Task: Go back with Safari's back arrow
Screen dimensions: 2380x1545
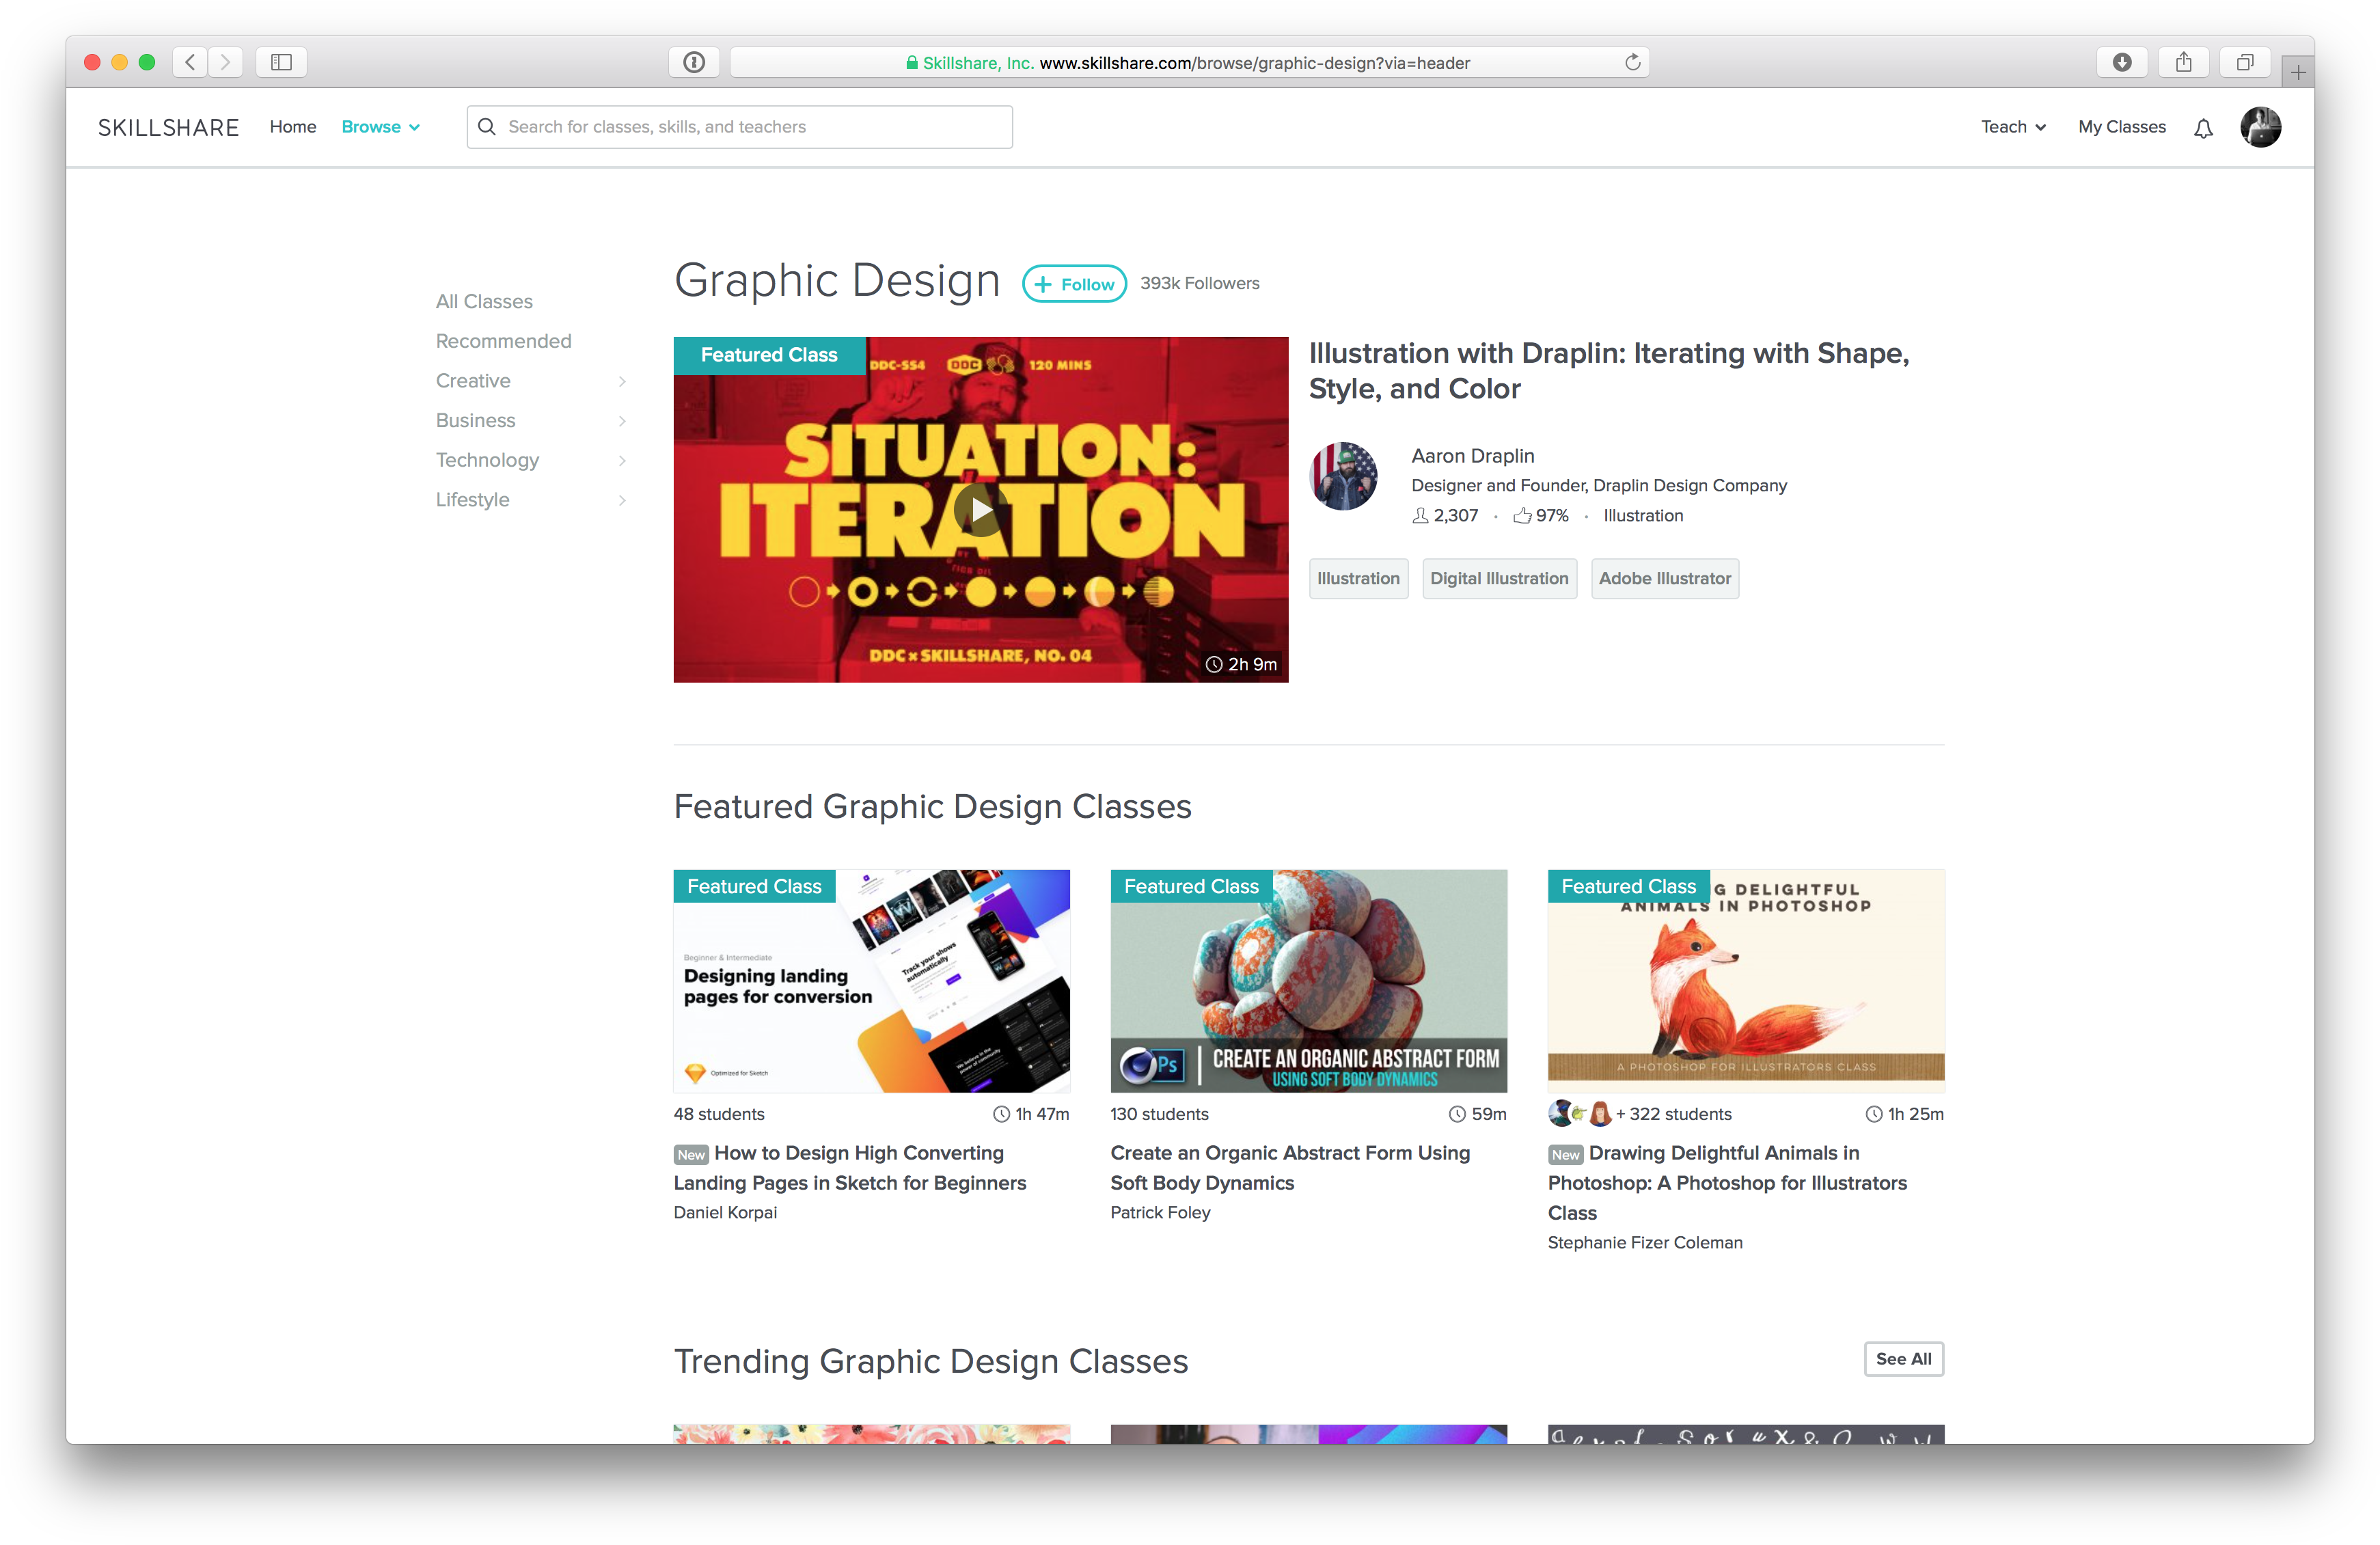Action: coord(190,62)
